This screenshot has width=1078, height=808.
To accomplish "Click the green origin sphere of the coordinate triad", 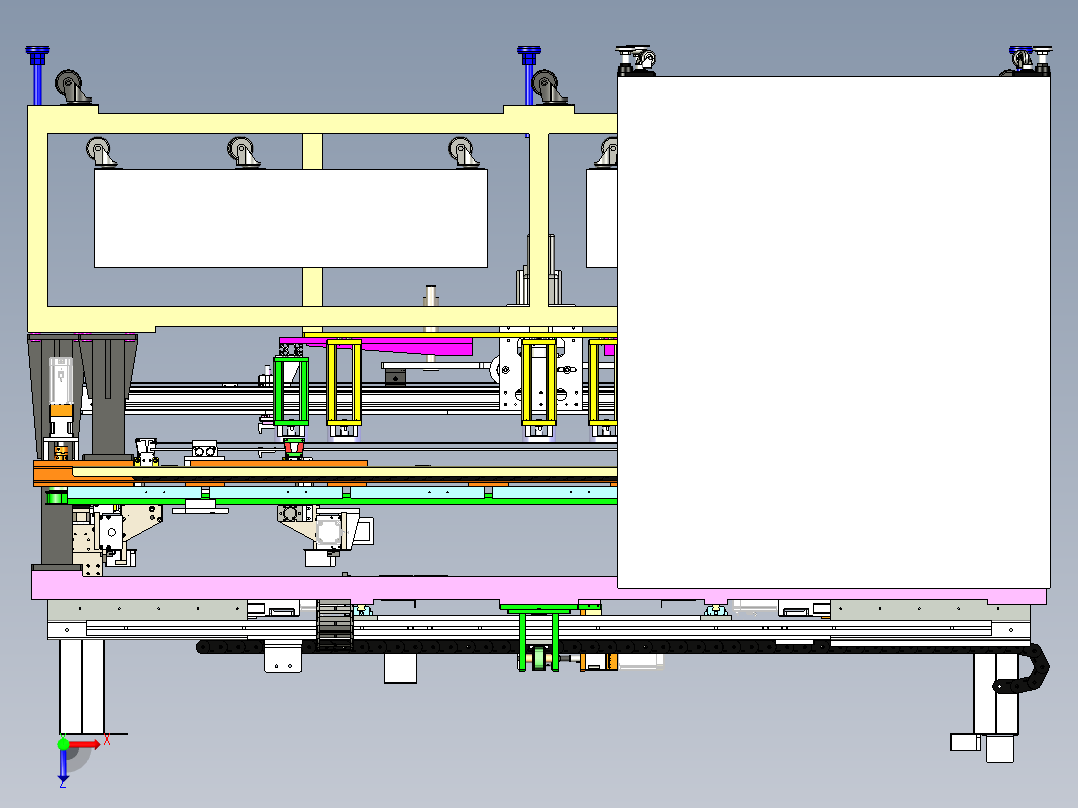I will 63,743.
